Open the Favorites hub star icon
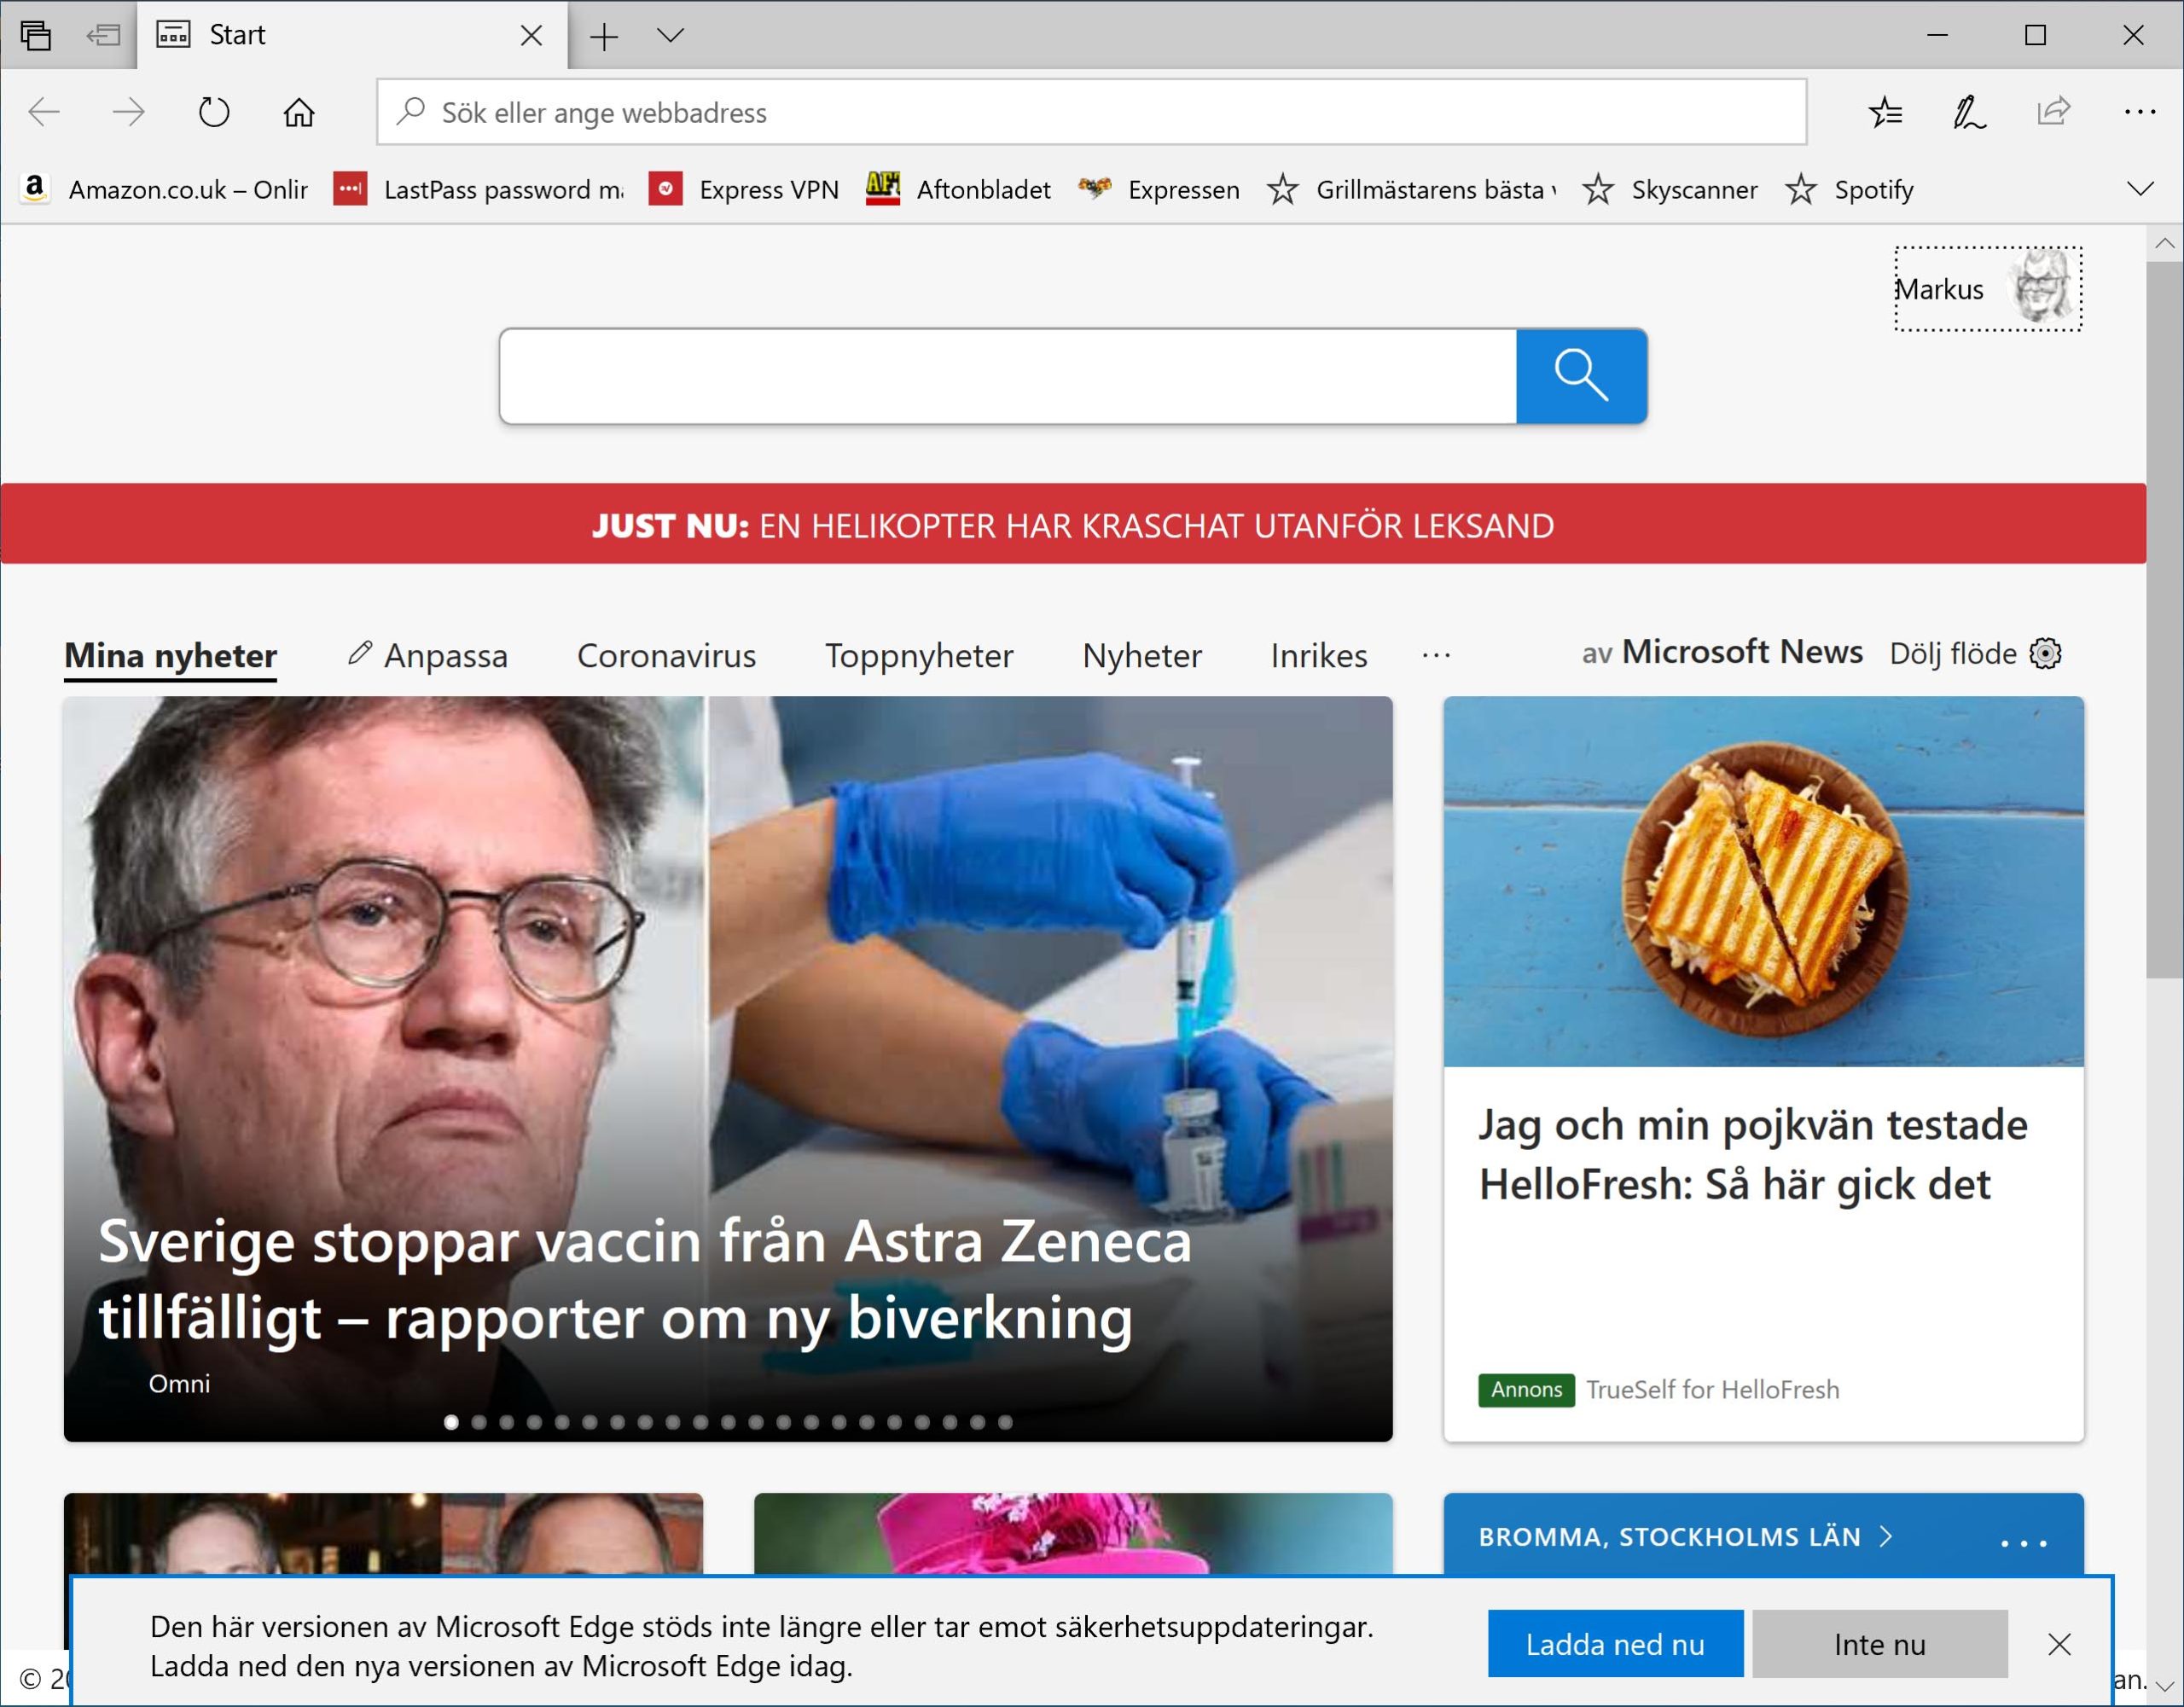This screenshot has height=1707, width=2184. 1887,112
